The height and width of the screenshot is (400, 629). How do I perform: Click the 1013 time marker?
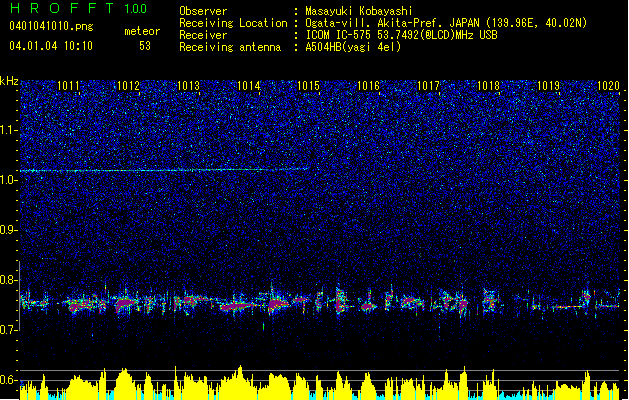[x=188, y=86]
